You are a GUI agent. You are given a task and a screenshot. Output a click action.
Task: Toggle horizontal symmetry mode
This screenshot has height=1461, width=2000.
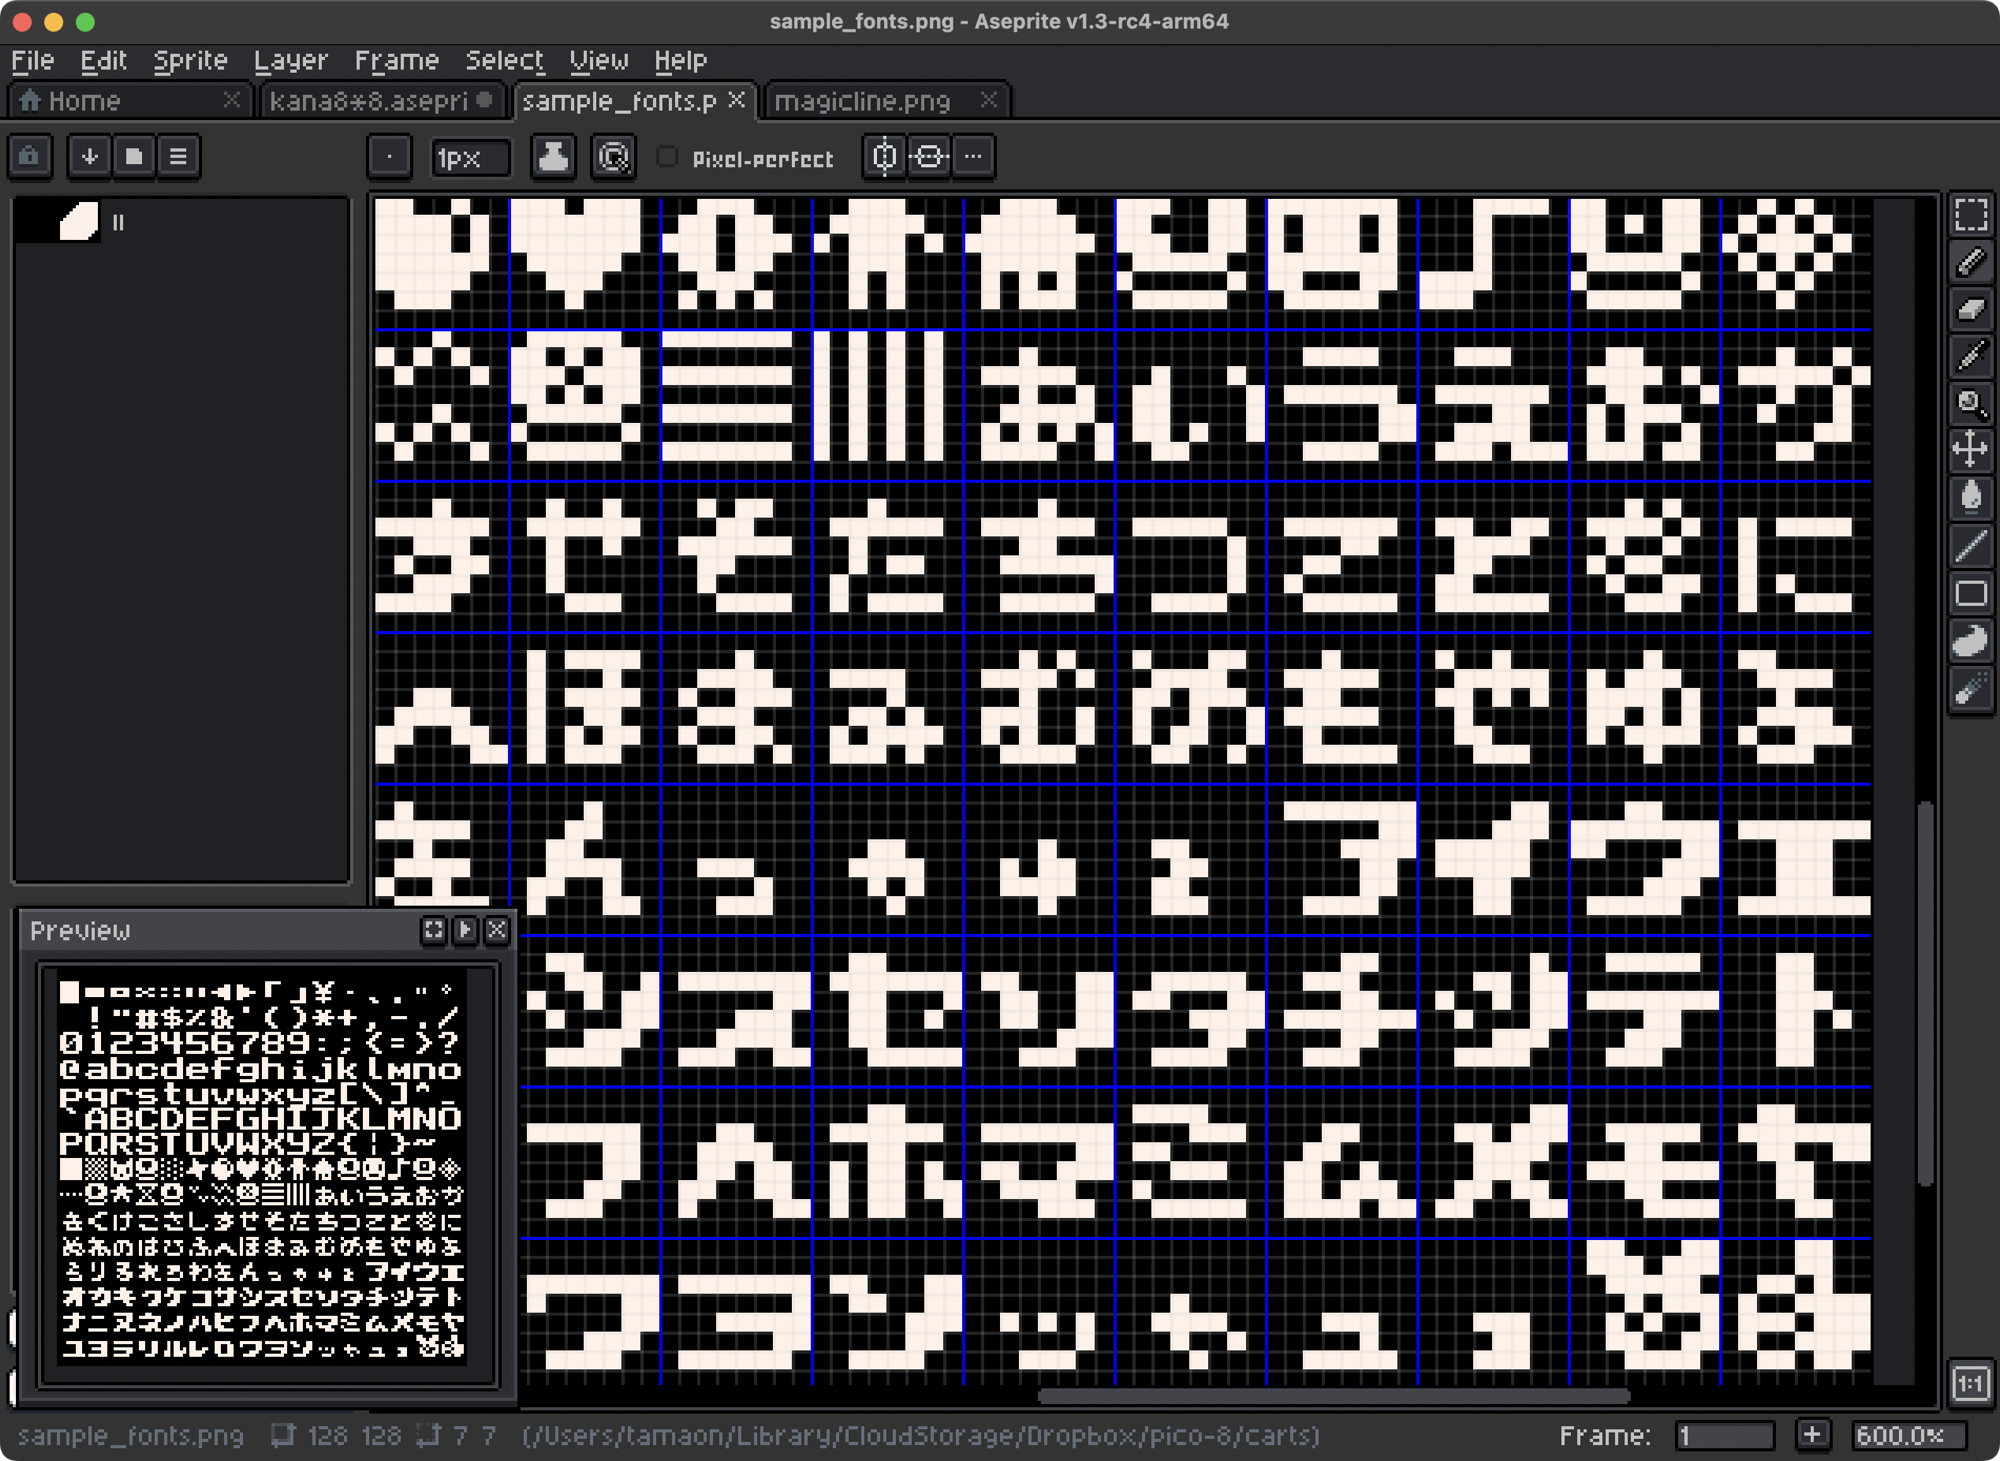click(885, 157)
